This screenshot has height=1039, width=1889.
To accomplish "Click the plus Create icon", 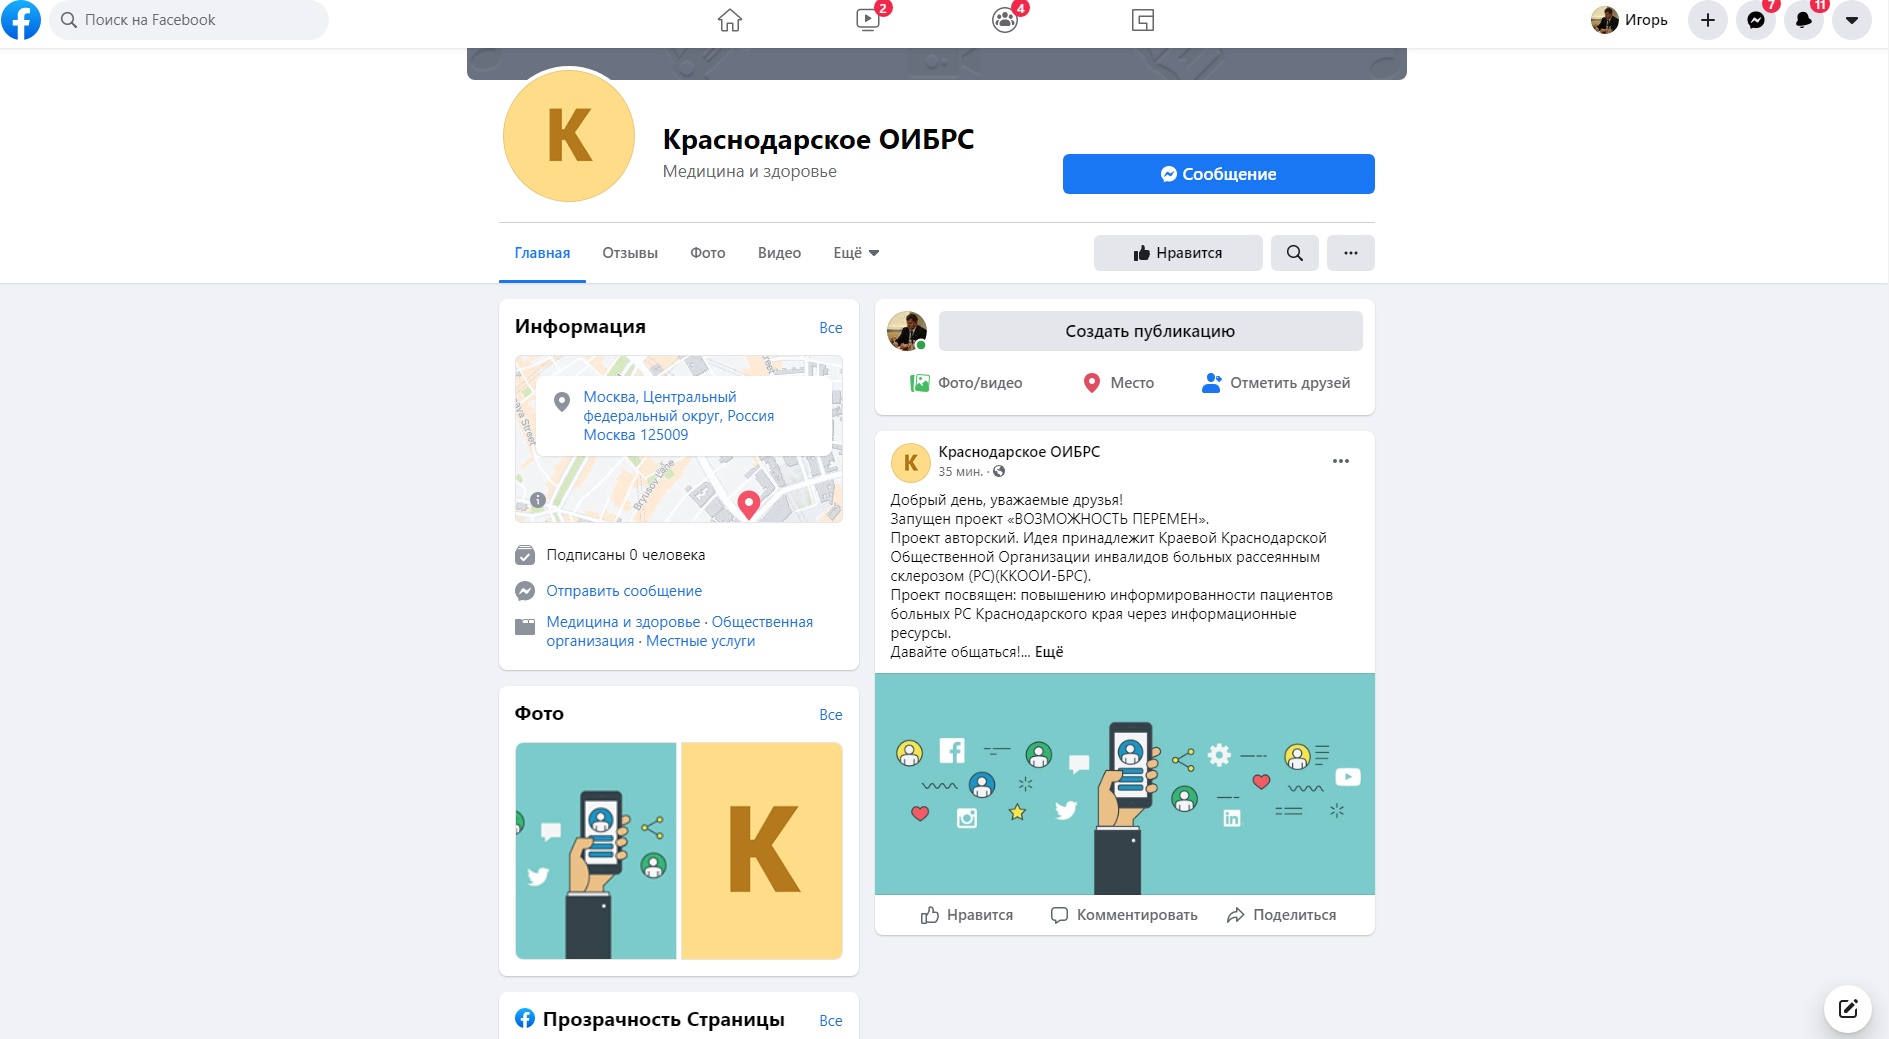I will 1708,20.
